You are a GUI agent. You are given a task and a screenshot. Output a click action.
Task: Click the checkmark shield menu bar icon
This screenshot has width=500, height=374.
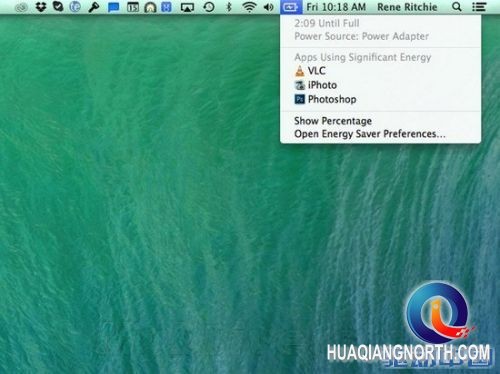[x=58, y=7]
